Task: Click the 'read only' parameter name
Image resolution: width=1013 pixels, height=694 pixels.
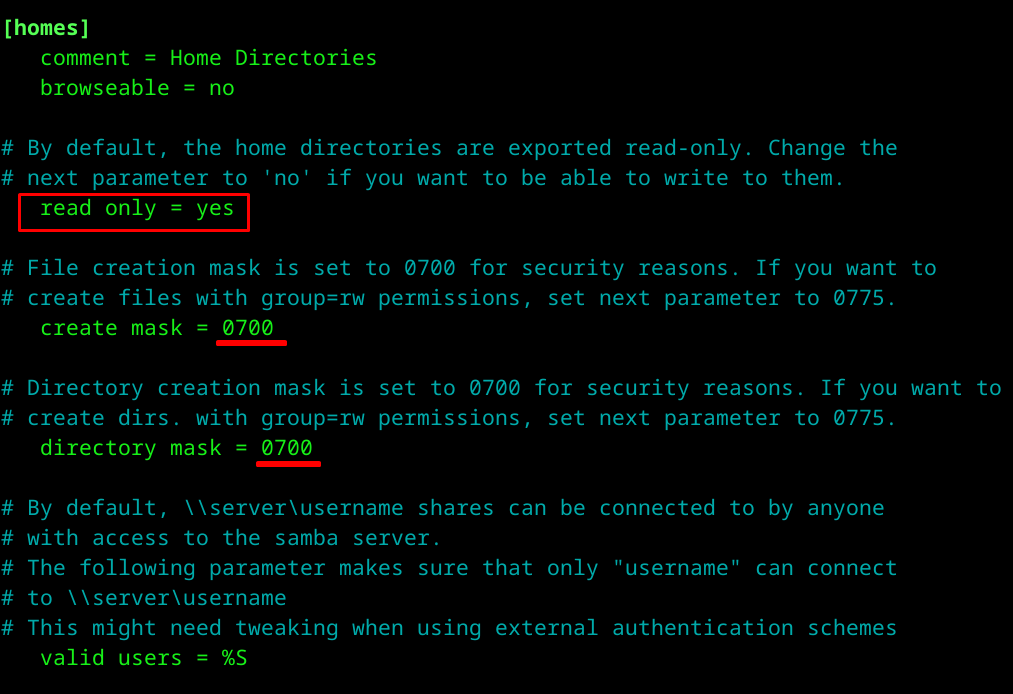Action: (98, 208)
